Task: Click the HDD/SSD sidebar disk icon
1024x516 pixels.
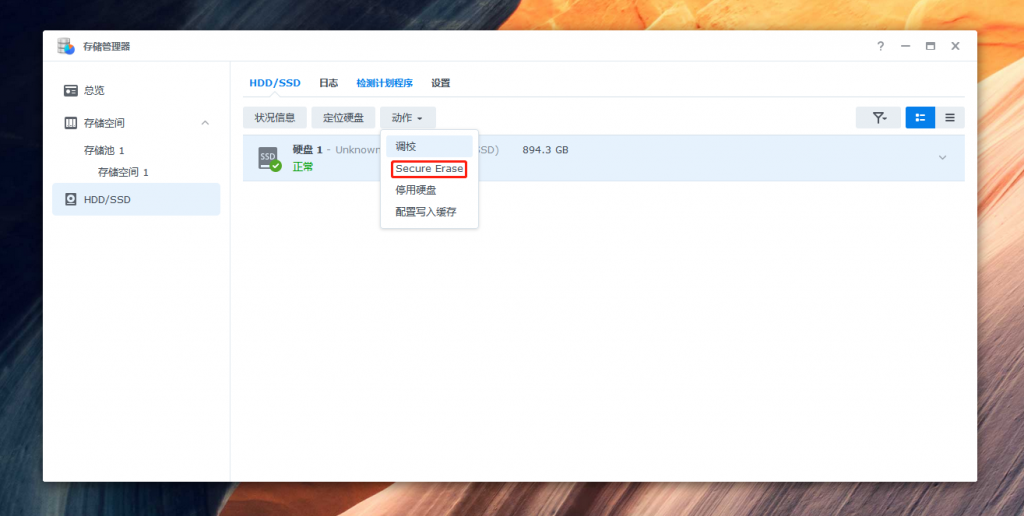Action: tap(71, 199)
